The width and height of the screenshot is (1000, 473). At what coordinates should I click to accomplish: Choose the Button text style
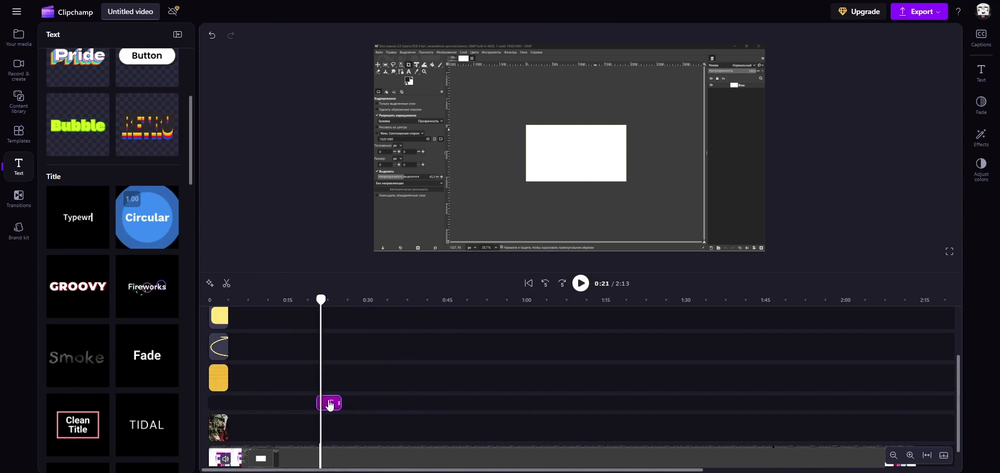(x=147, y=66)
